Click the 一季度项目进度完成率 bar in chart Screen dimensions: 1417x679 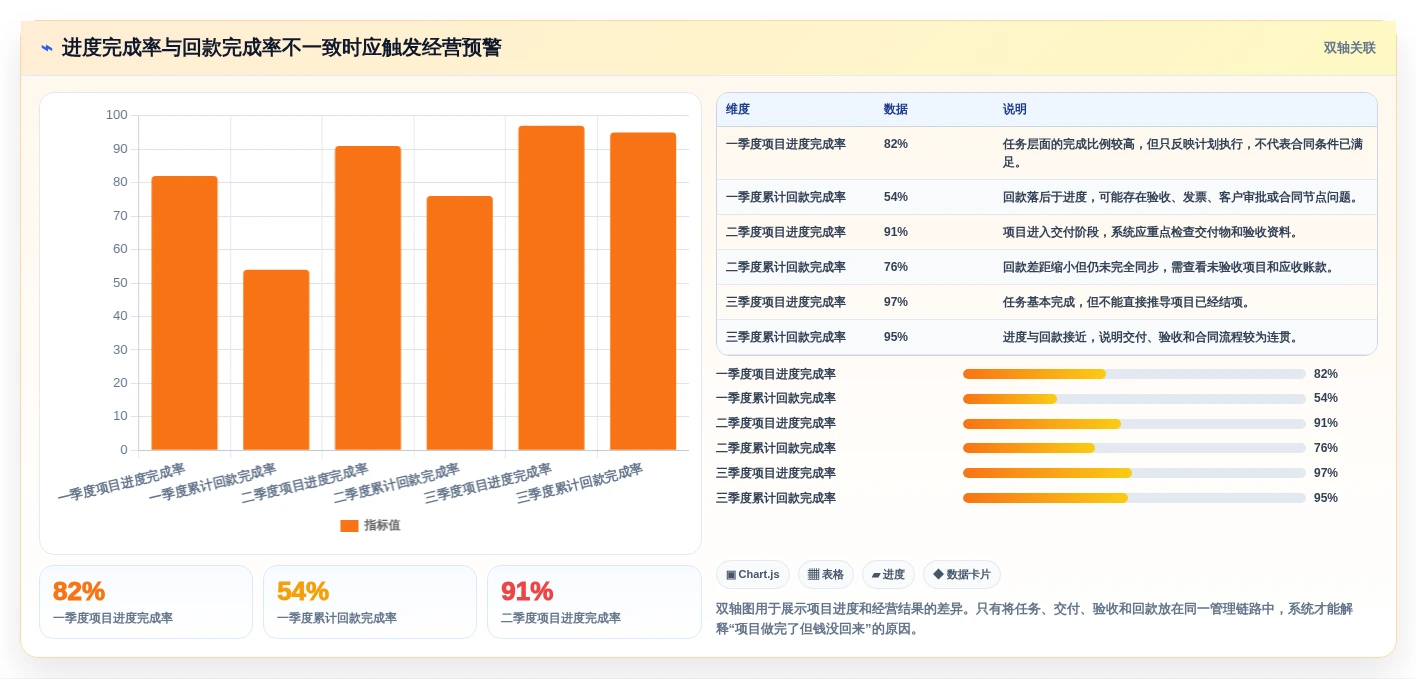184,313
